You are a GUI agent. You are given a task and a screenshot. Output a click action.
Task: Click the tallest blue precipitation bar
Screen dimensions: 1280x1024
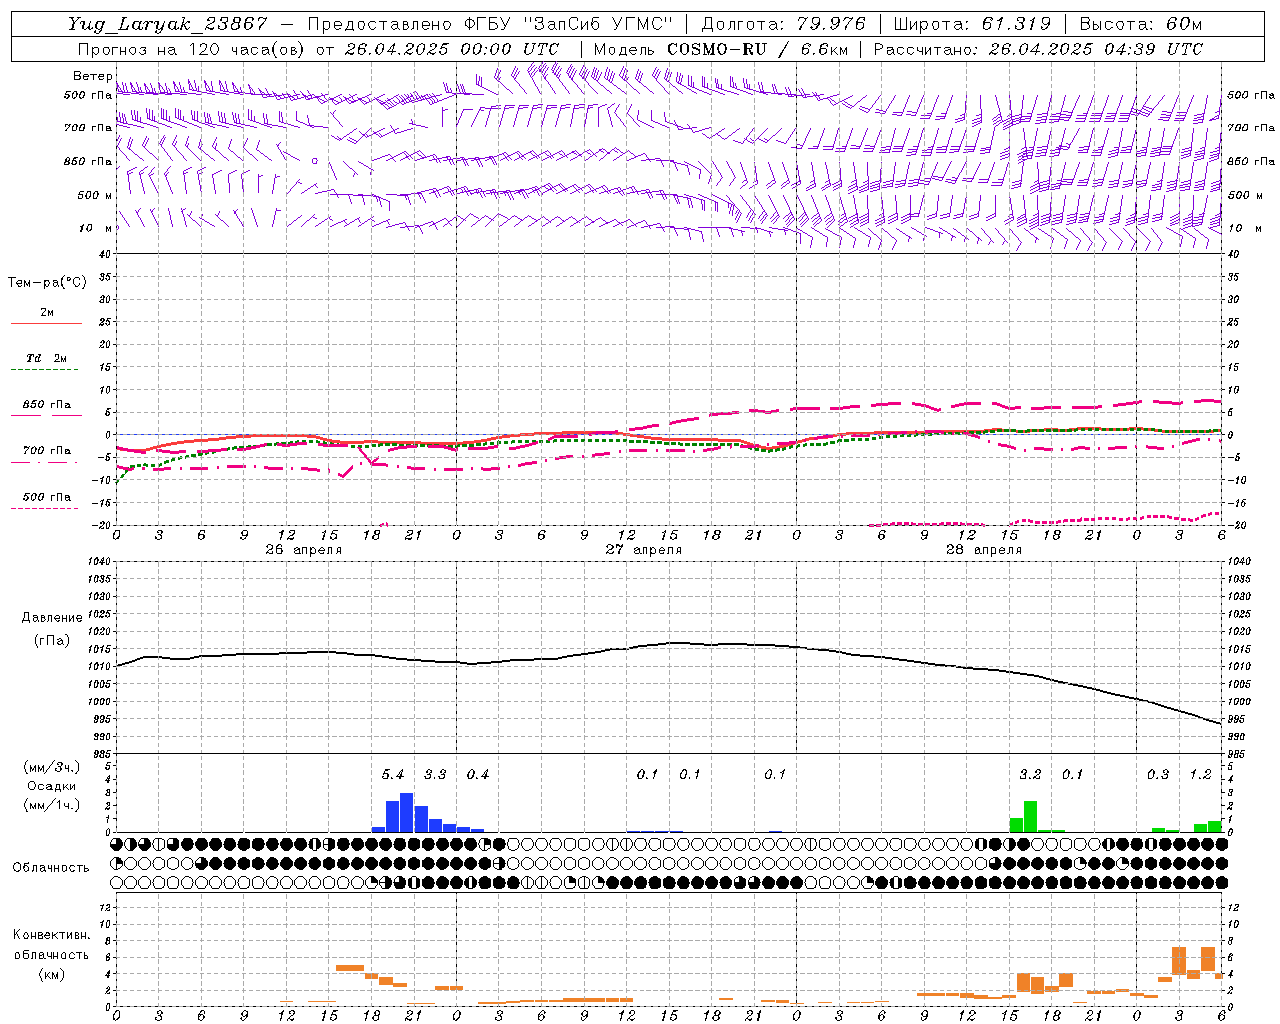click(x=407, y=813)
